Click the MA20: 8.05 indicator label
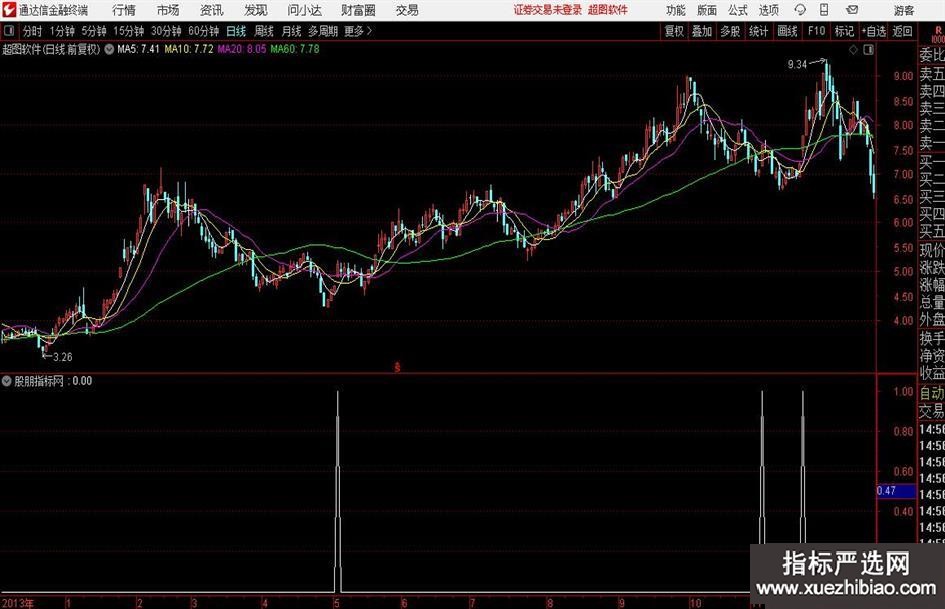This screenshot has height=609, width=945. pos(242,49)
